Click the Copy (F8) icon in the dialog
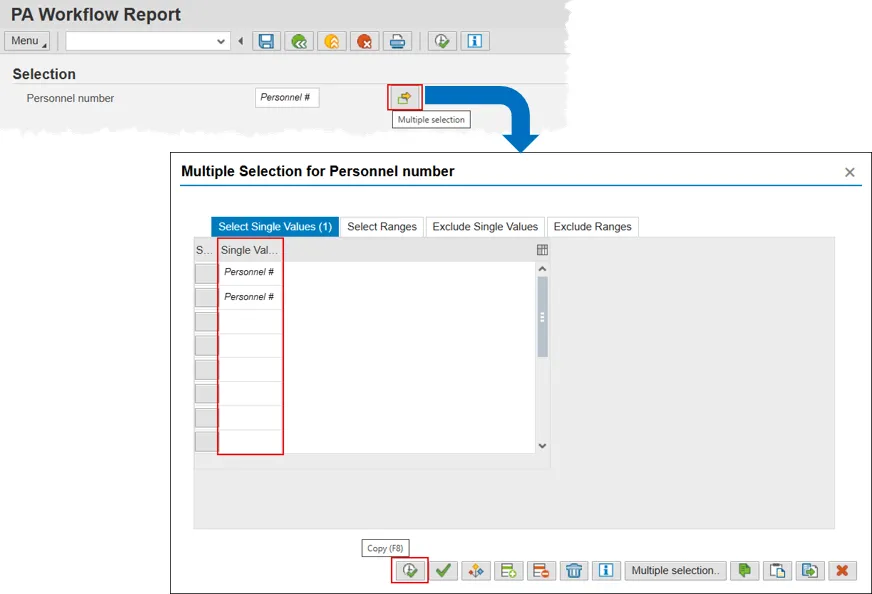 (x=410, y=570)
